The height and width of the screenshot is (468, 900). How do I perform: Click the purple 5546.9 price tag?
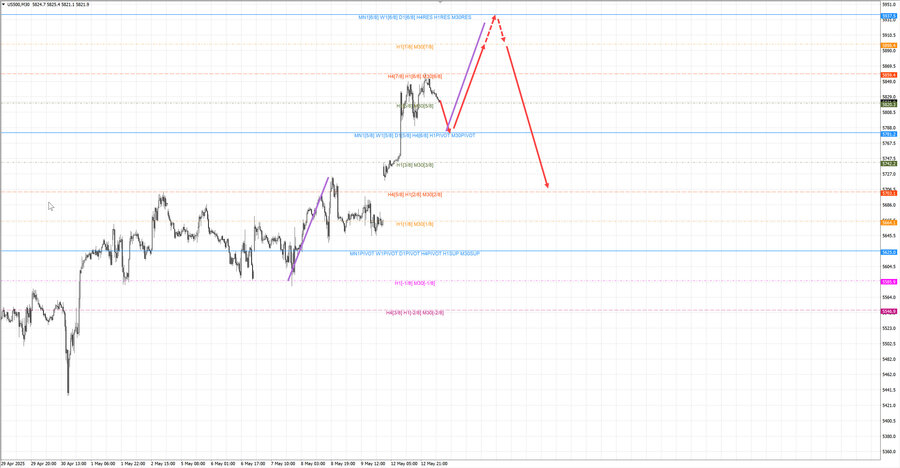tap(889, 311)
